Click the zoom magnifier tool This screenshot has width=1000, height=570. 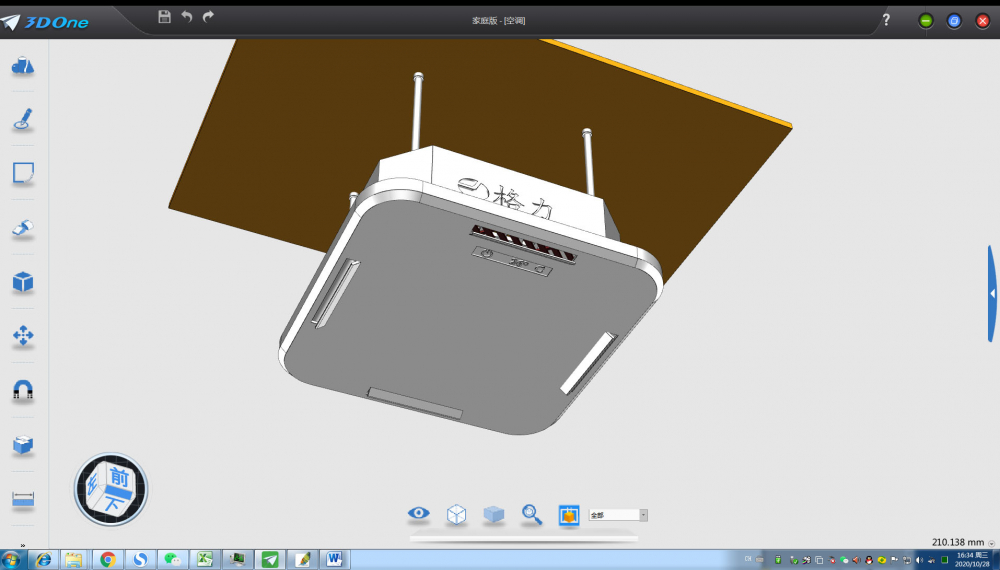click(531, 514)
